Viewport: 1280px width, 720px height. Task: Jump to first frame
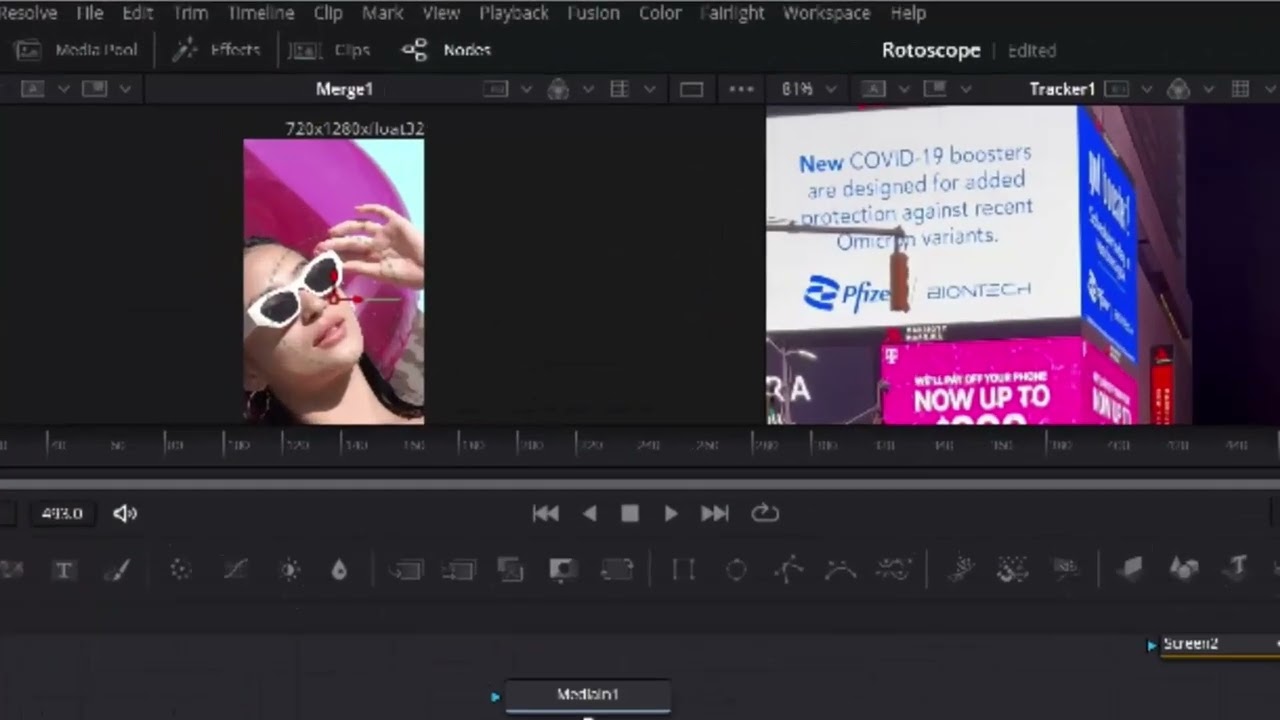click(x=545, y=513)
